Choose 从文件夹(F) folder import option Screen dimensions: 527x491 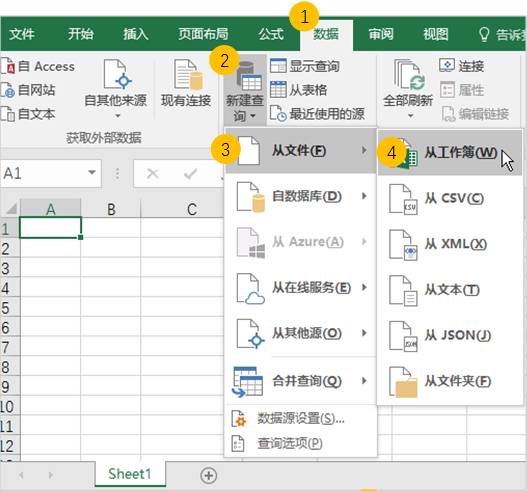click(449, 381)
